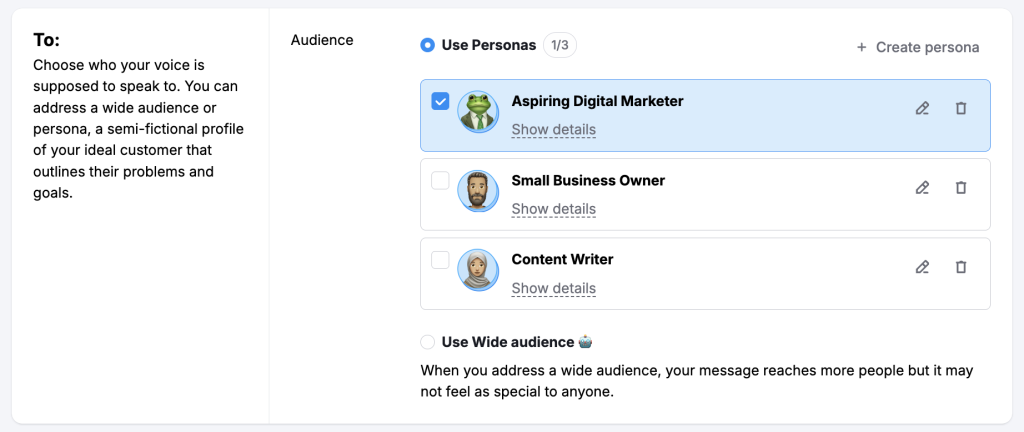Delete the Aspiring Digital Marketer persona
Image resolution: width=1024 pixels, height=432 pixels.
coord(961,108)
